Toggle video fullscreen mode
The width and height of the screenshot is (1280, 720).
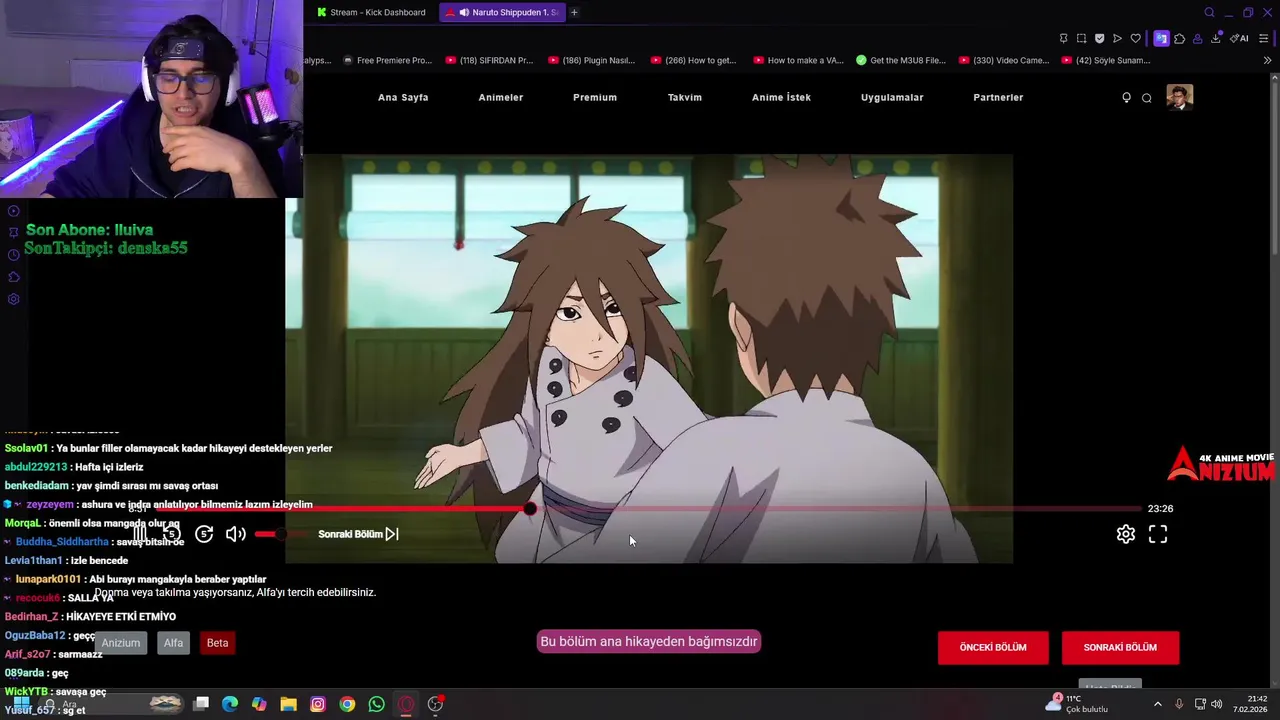pyautogui.click(x=1158, y=534)
